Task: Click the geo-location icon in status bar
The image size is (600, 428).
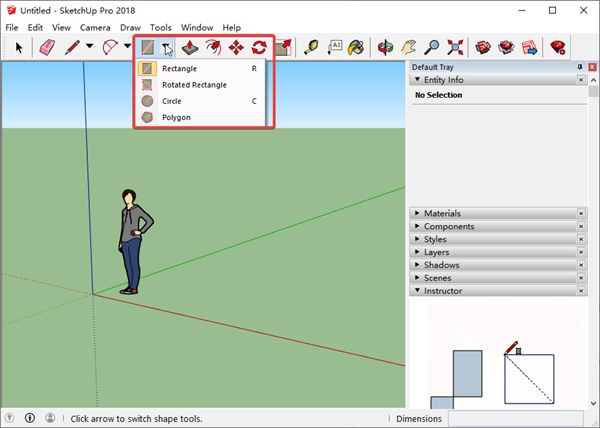Action: click(x=10, y=418)
